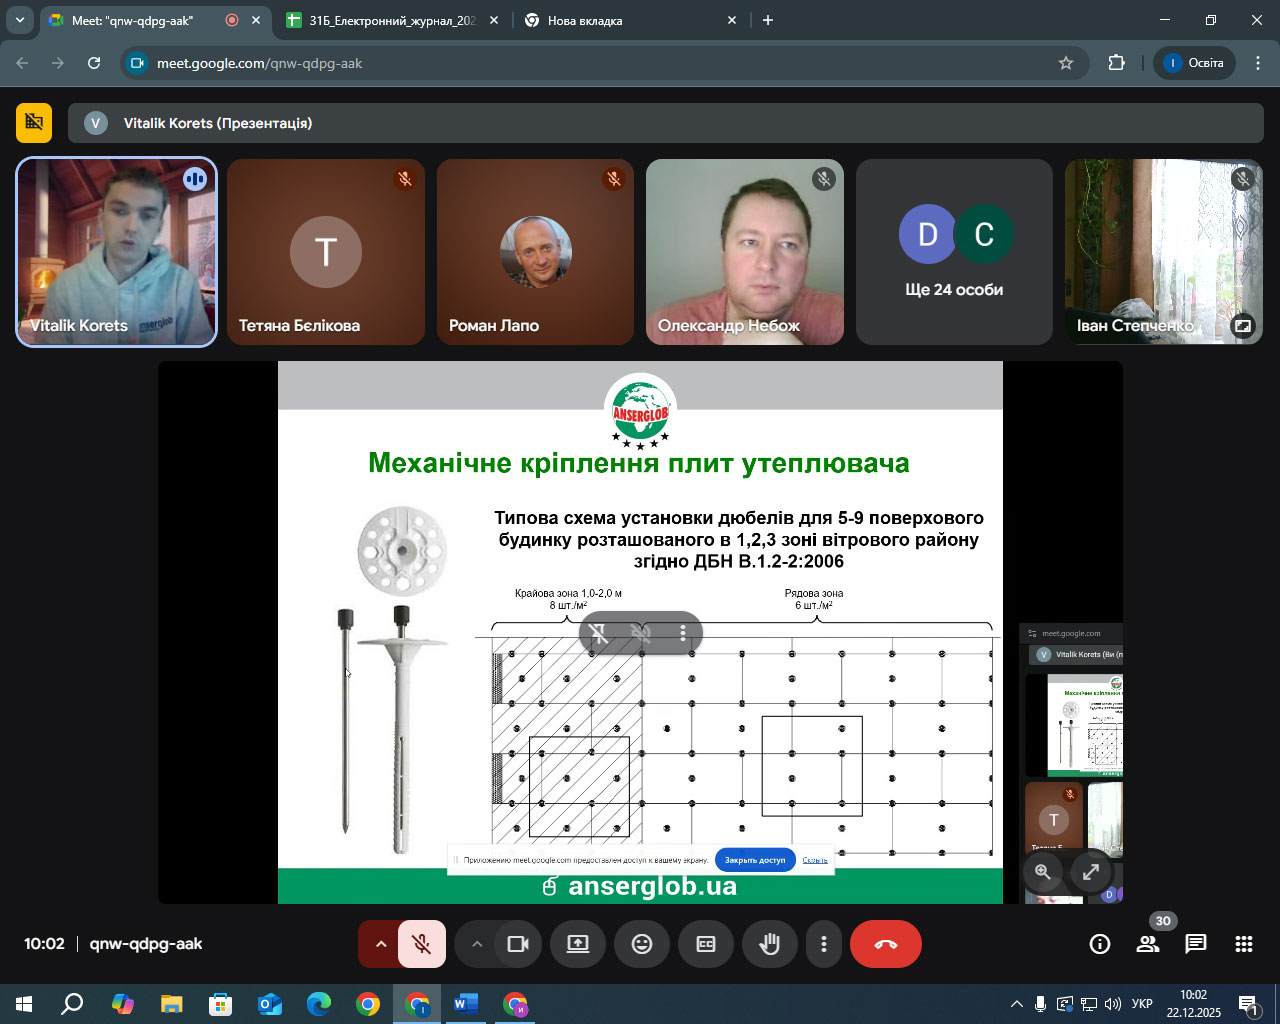
Task: Open audio settings chevron
Action: click(380, 944)
